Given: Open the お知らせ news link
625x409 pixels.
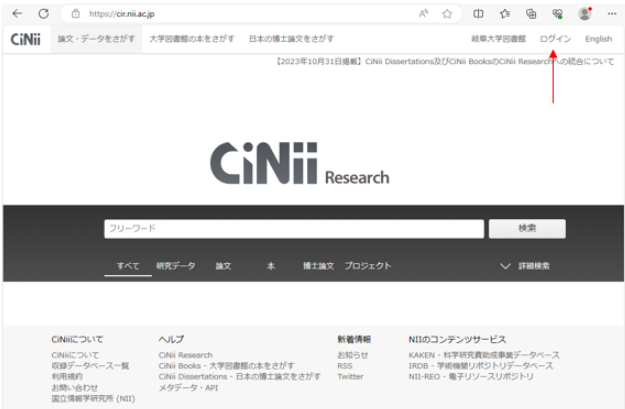Looking at the screenshot, I should (353, 355).
